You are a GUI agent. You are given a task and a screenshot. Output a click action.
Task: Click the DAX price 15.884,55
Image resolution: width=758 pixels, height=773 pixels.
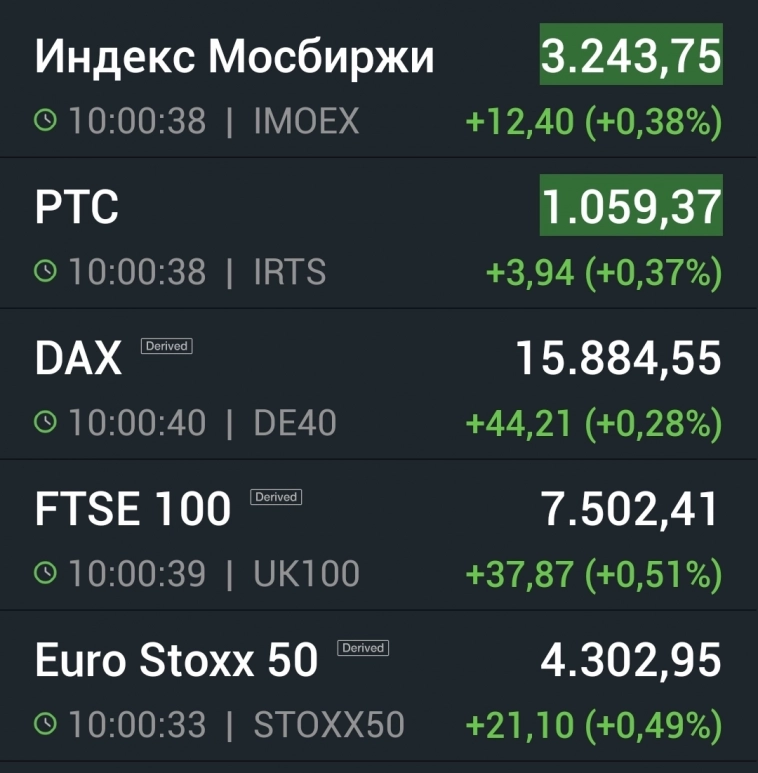point(618,358)
